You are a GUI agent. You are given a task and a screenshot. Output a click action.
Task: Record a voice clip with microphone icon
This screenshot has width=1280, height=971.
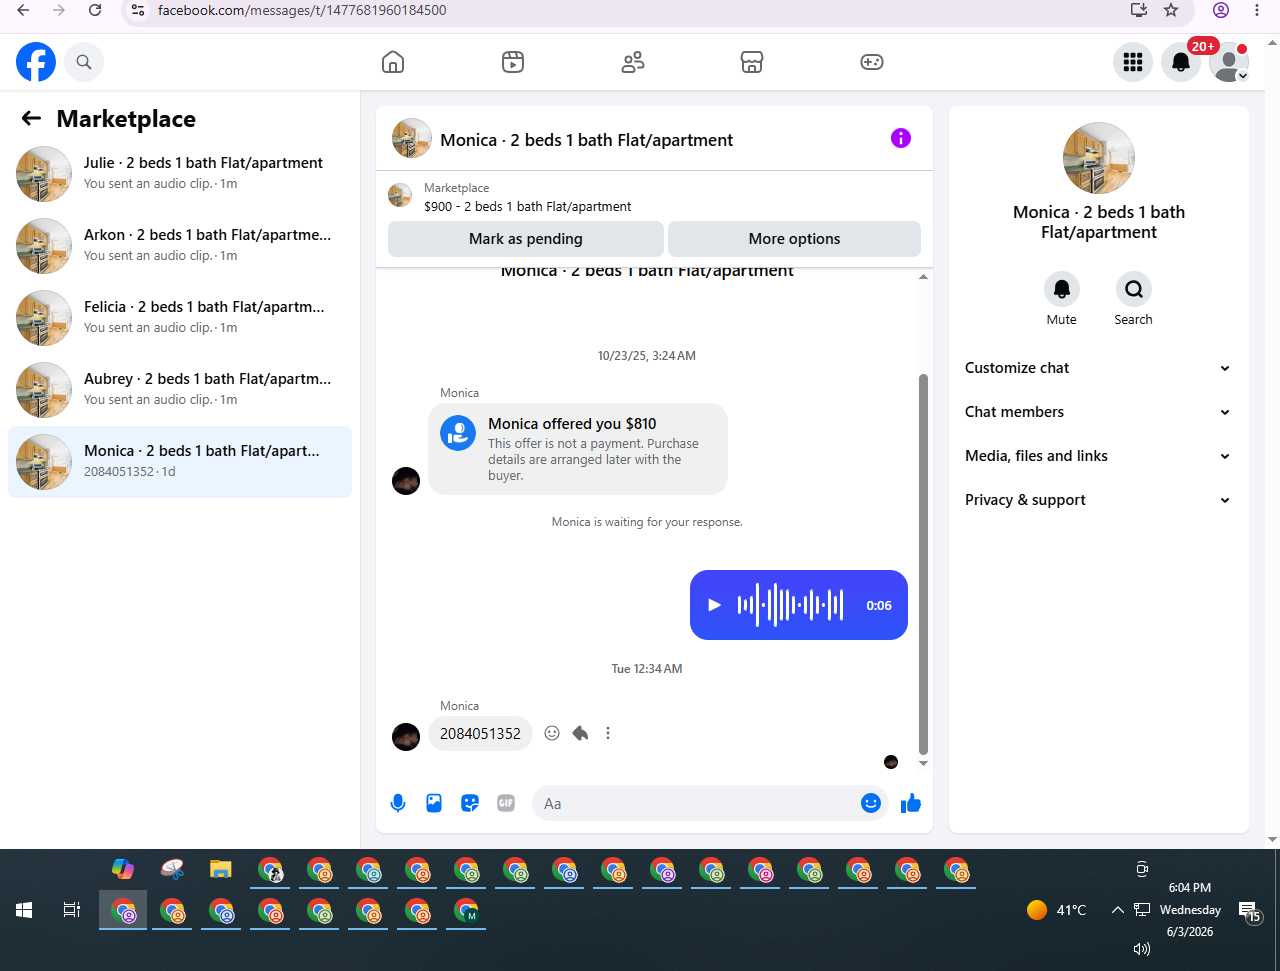(x=398, y=803)
